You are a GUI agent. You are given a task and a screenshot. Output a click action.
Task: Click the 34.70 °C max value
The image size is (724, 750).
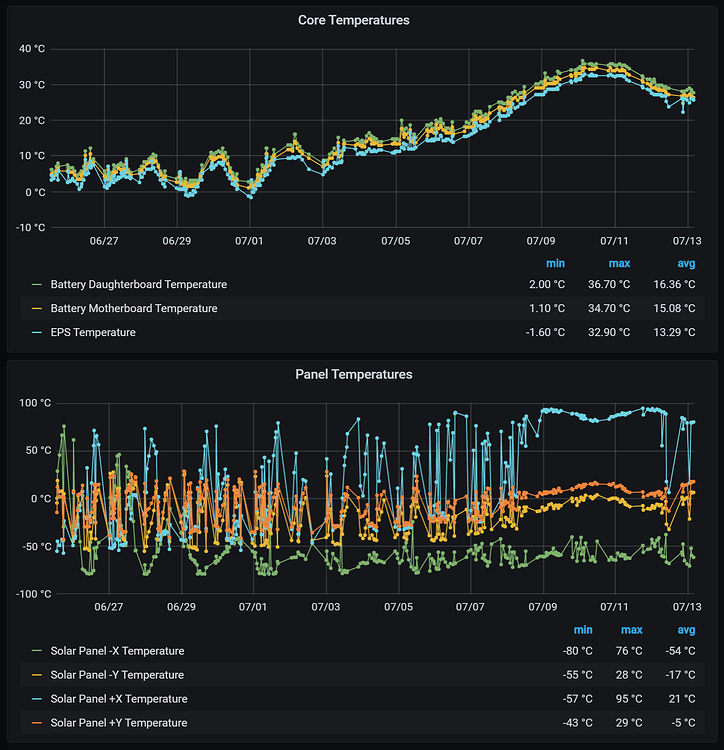click(x=609, y=309)
